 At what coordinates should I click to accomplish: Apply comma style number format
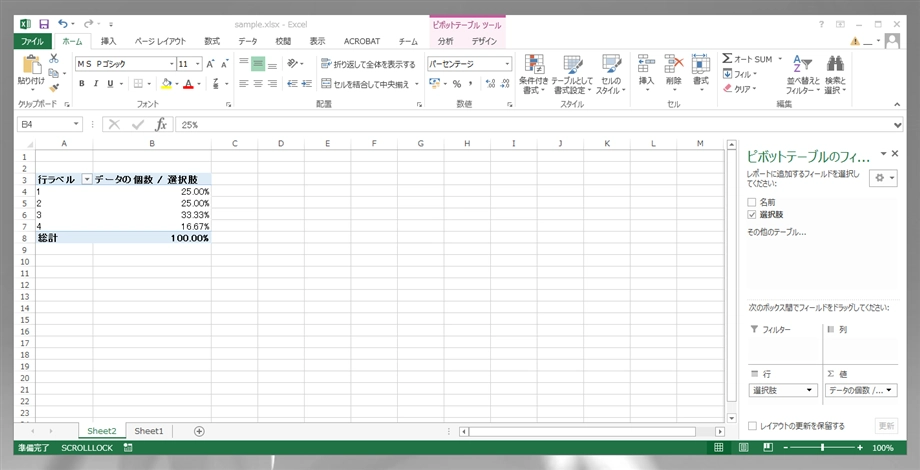(471, 84)
